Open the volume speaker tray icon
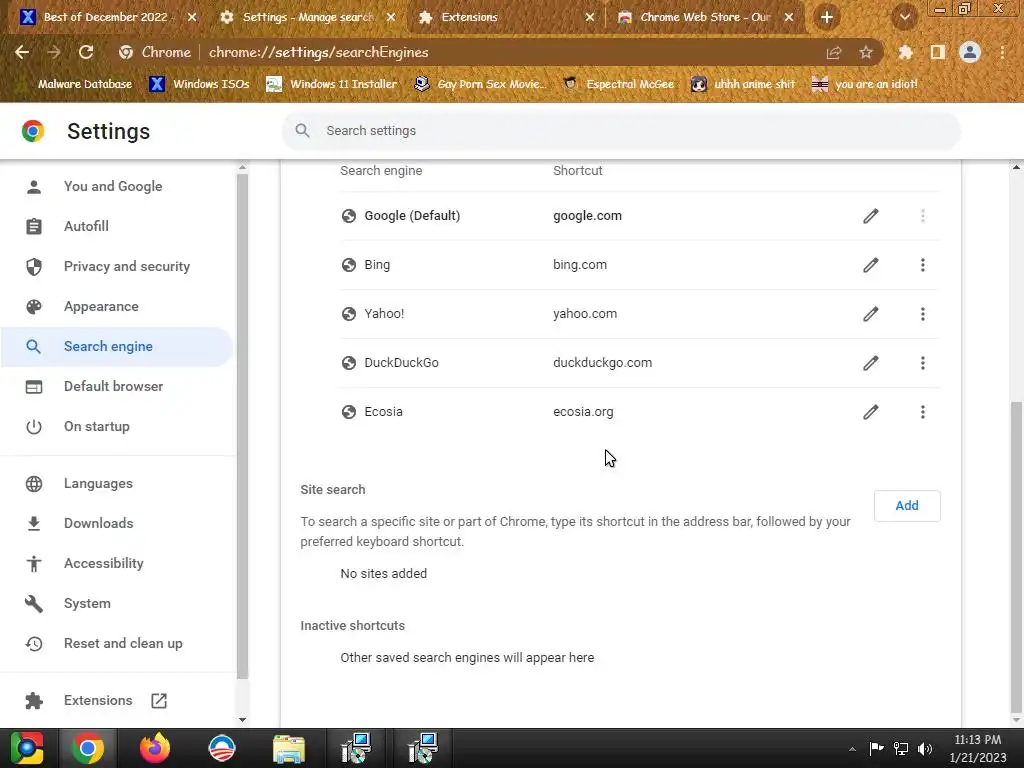Image resolution: width=1024 pixels, height=768 pixels. point(924,749)
